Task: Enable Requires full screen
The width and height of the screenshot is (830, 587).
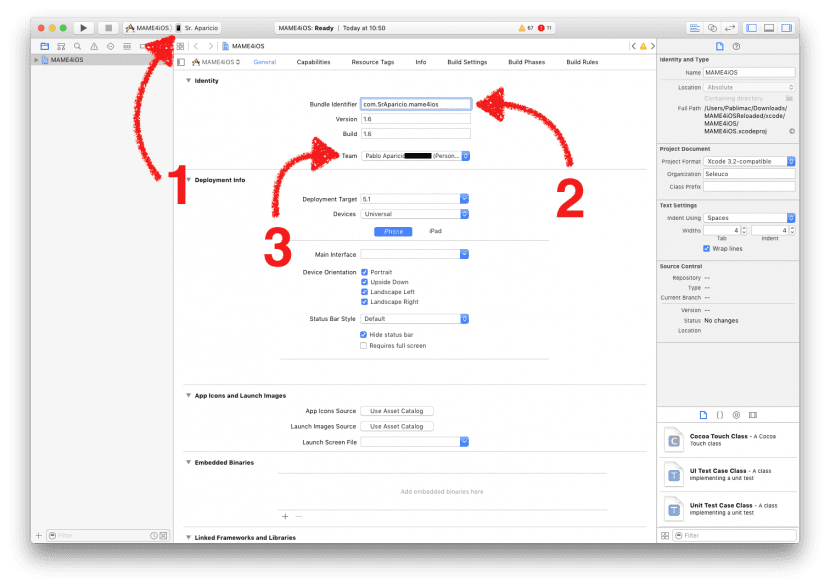Action: tap(364, 346)
